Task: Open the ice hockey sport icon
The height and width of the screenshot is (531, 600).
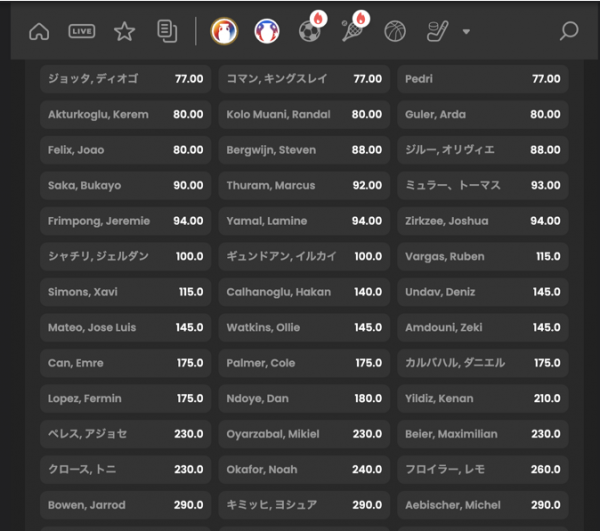Action: [437, 31]
